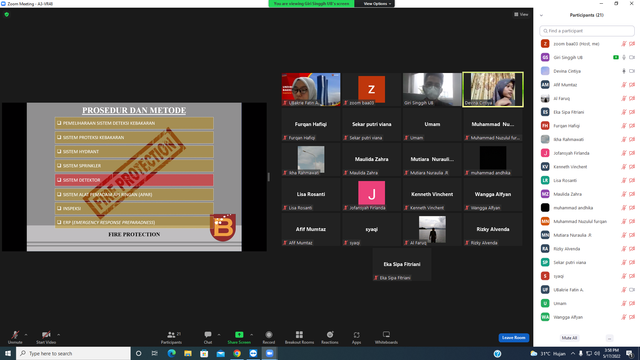Select Jofansjah Firlanda J tile
This screenshot has width=640, height=360.
click(x=371, y=194)
